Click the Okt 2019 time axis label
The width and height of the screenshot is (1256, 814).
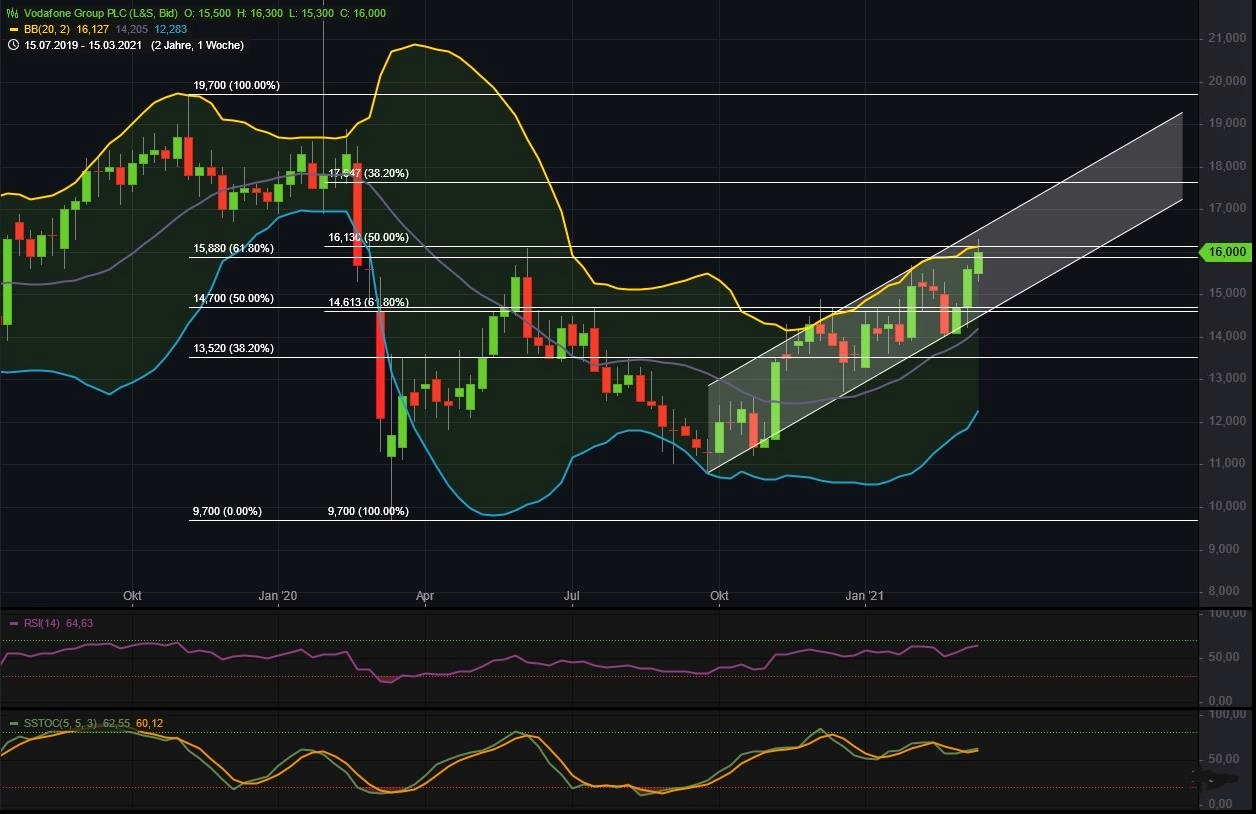(132, 596)
